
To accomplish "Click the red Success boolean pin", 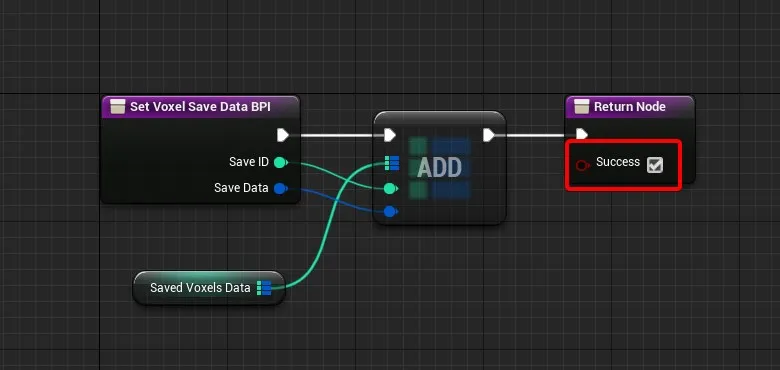I will pyautogui.click(x=583, y=165).
